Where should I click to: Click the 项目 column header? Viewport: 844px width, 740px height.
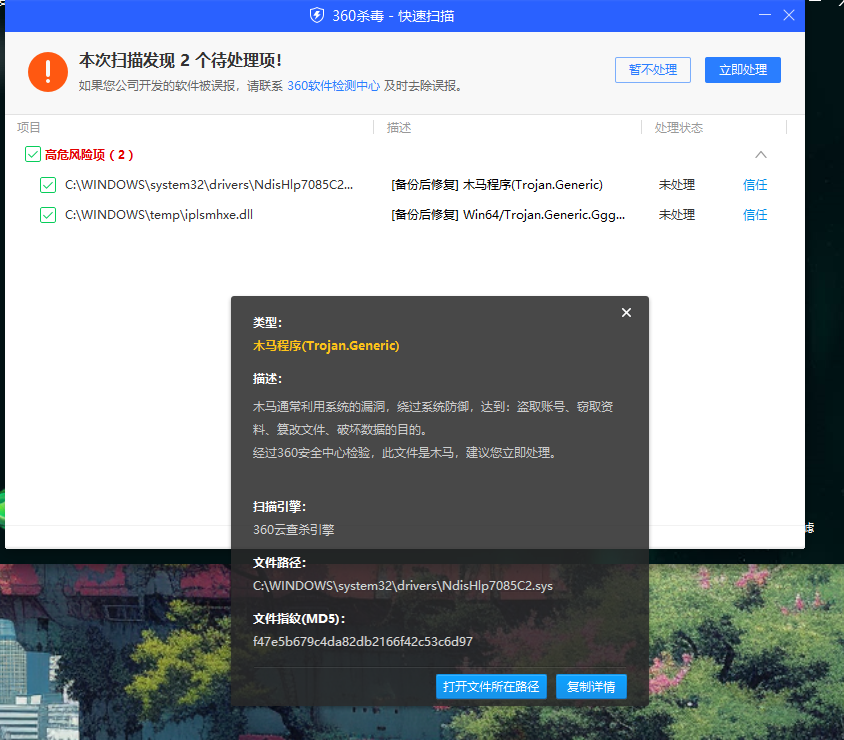point(29,128)
